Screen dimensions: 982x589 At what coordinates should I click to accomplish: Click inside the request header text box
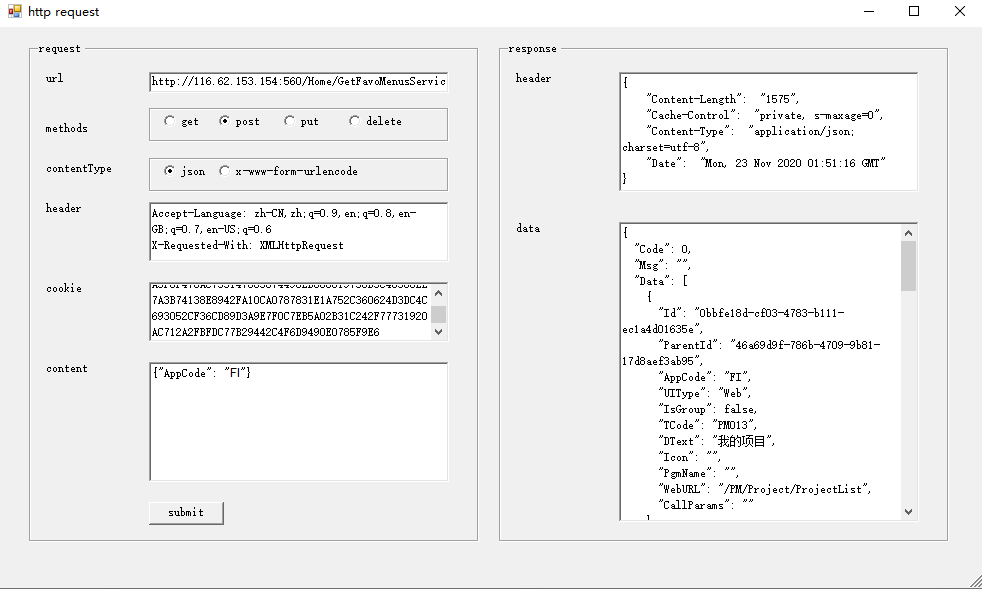click(298, 230)
